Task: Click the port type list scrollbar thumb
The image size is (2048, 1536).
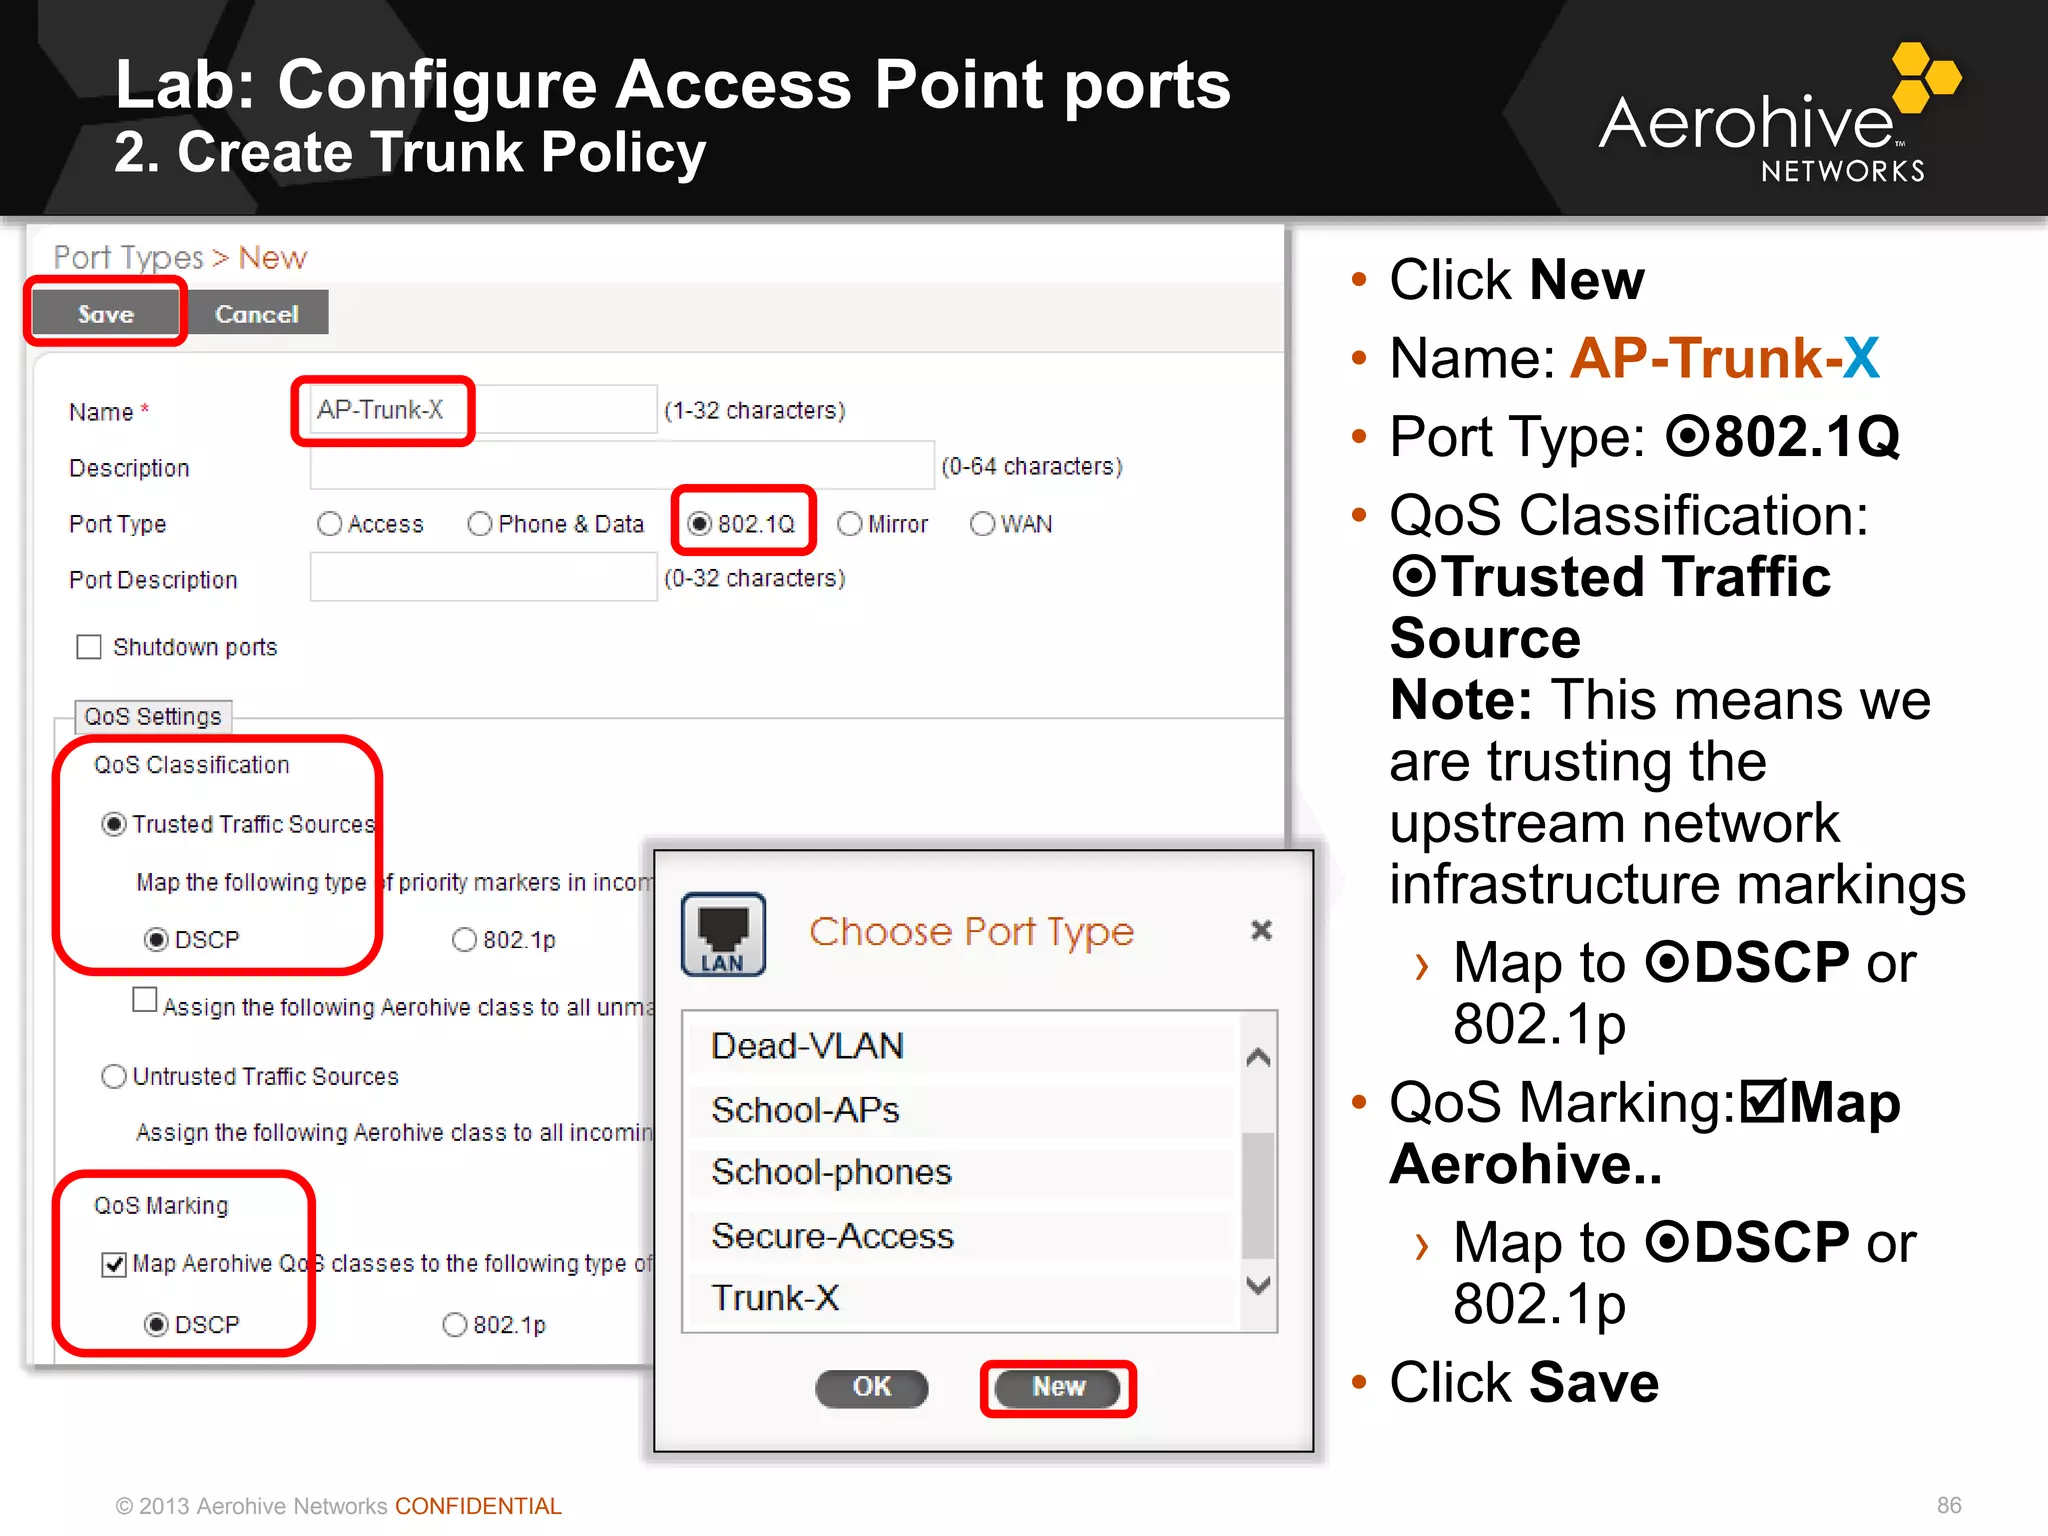Action: (x=1259, y=1194)
